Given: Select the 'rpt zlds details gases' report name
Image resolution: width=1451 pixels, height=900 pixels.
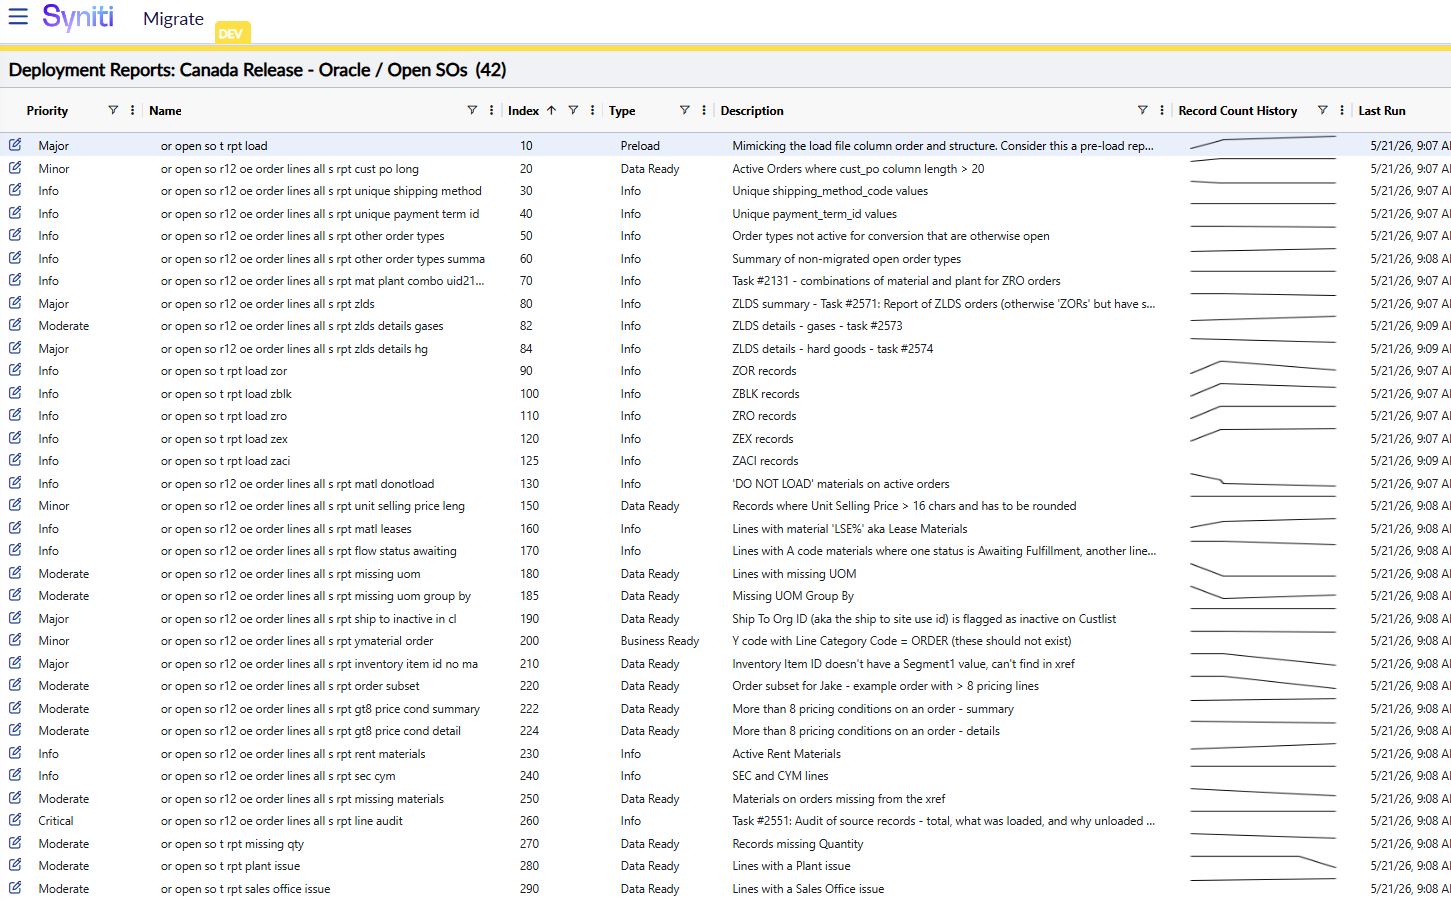Looking at the screenshot, I should pyautogui.click(x=302, y=326).
